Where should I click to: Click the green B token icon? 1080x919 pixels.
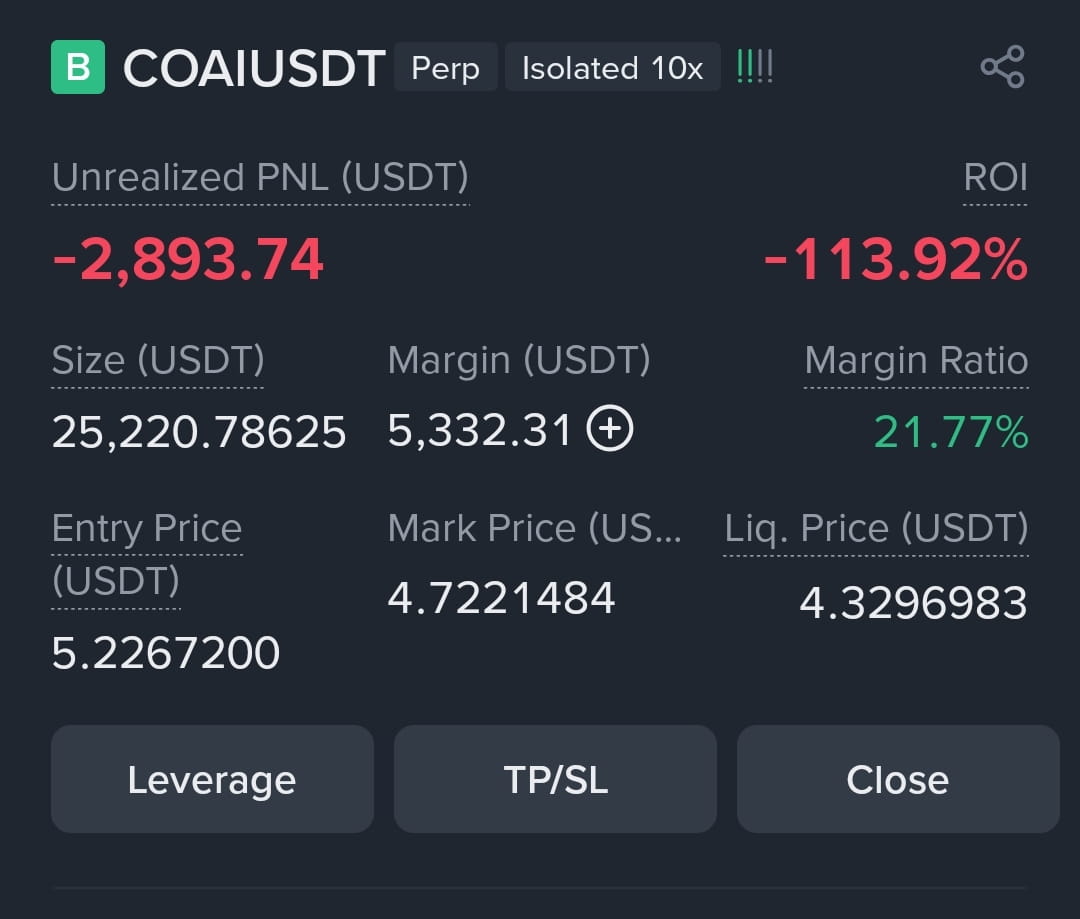80,67
